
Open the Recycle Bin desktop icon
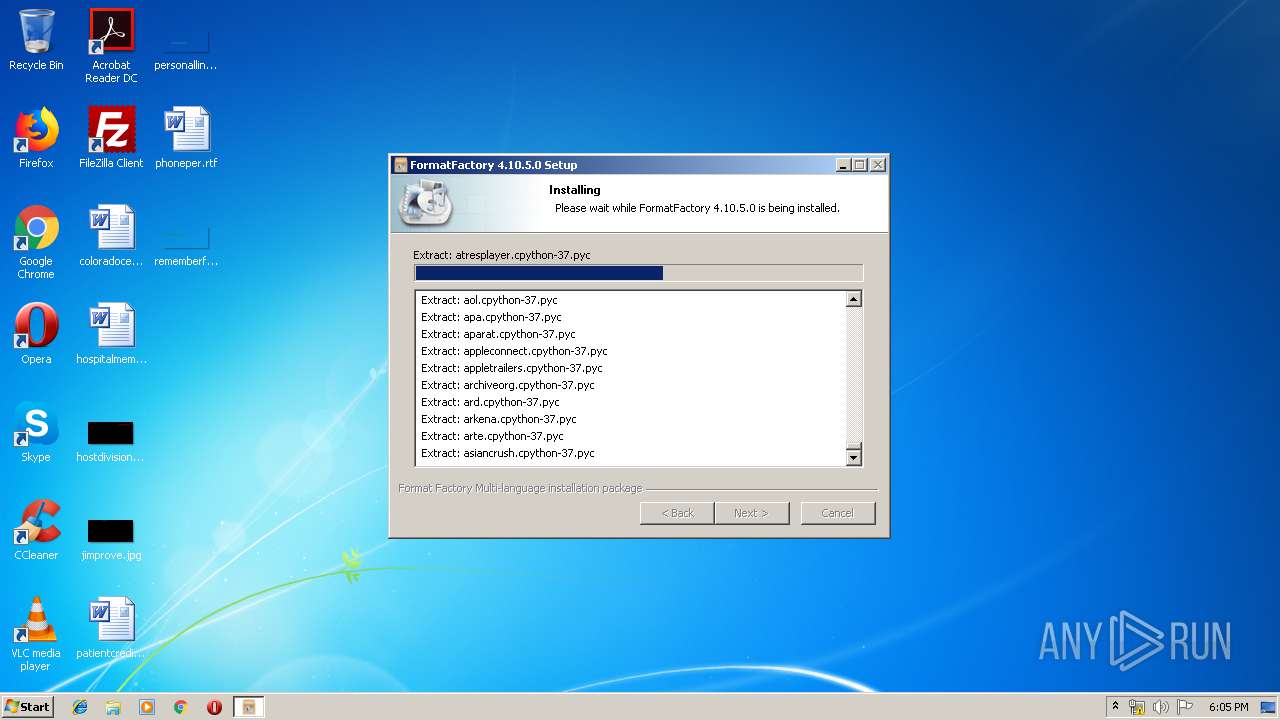click(x=36, y=41)
